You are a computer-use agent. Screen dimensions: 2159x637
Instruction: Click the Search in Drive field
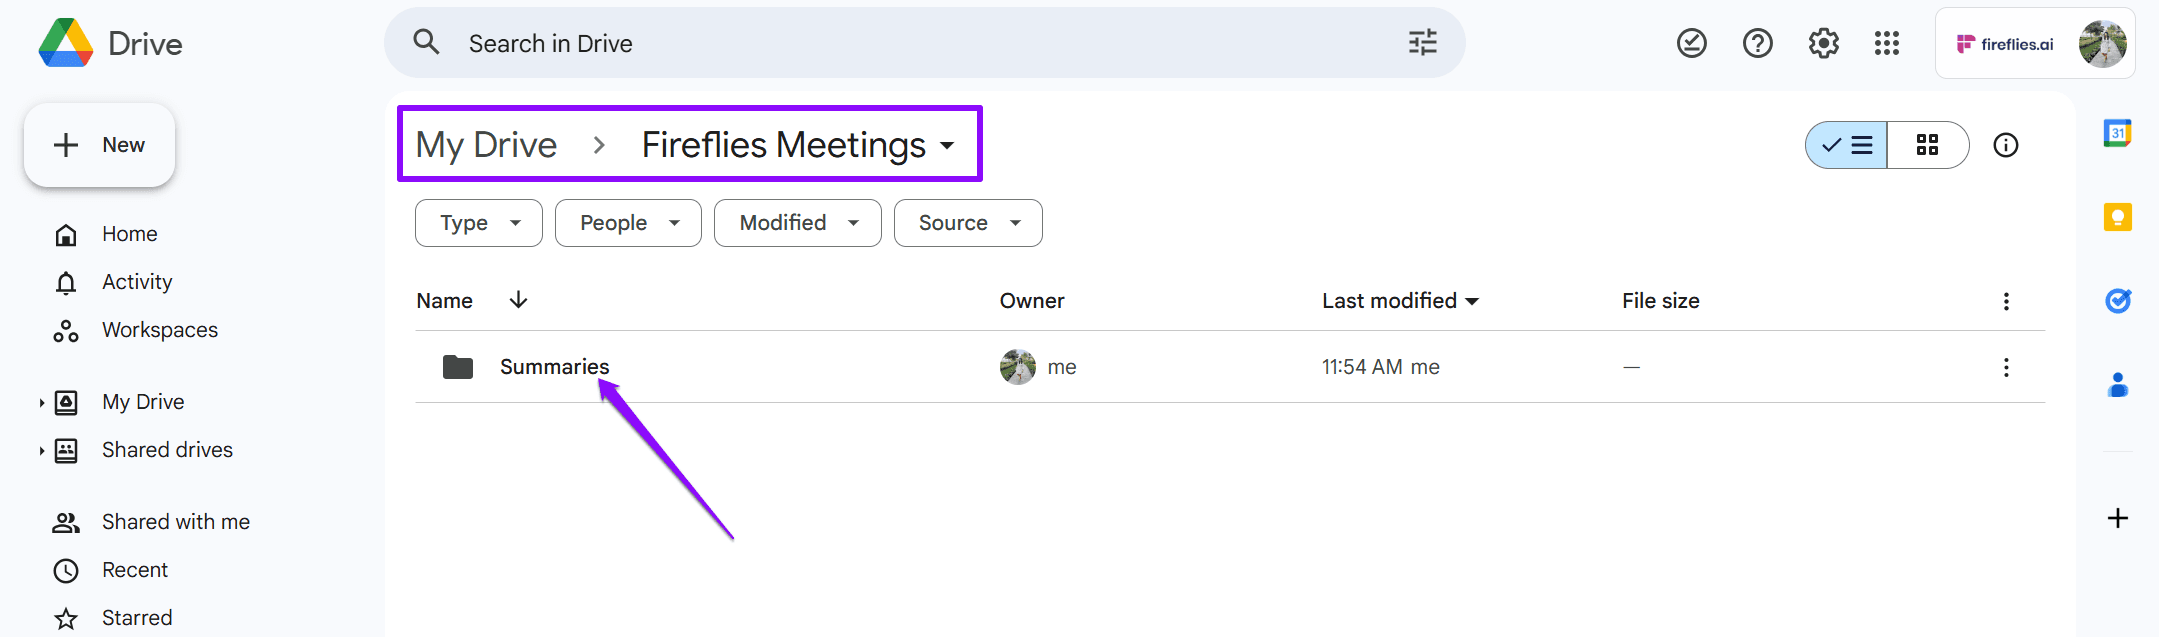(x=925, y=43)
